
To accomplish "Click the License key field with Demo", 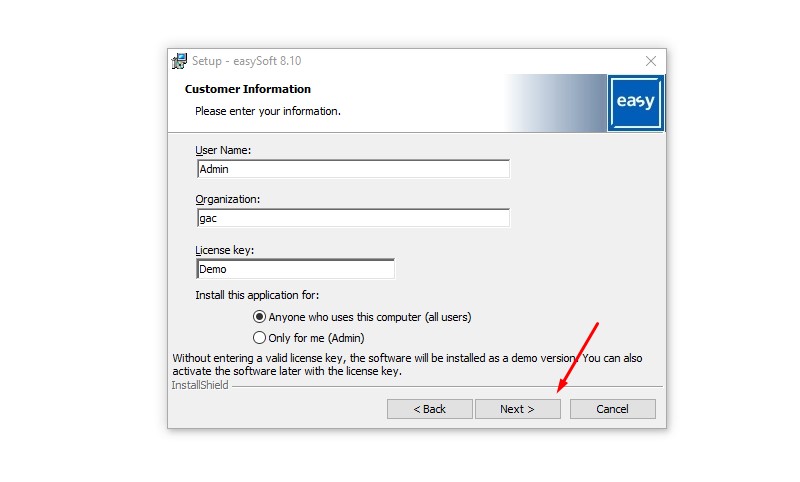I will point(295,269).
